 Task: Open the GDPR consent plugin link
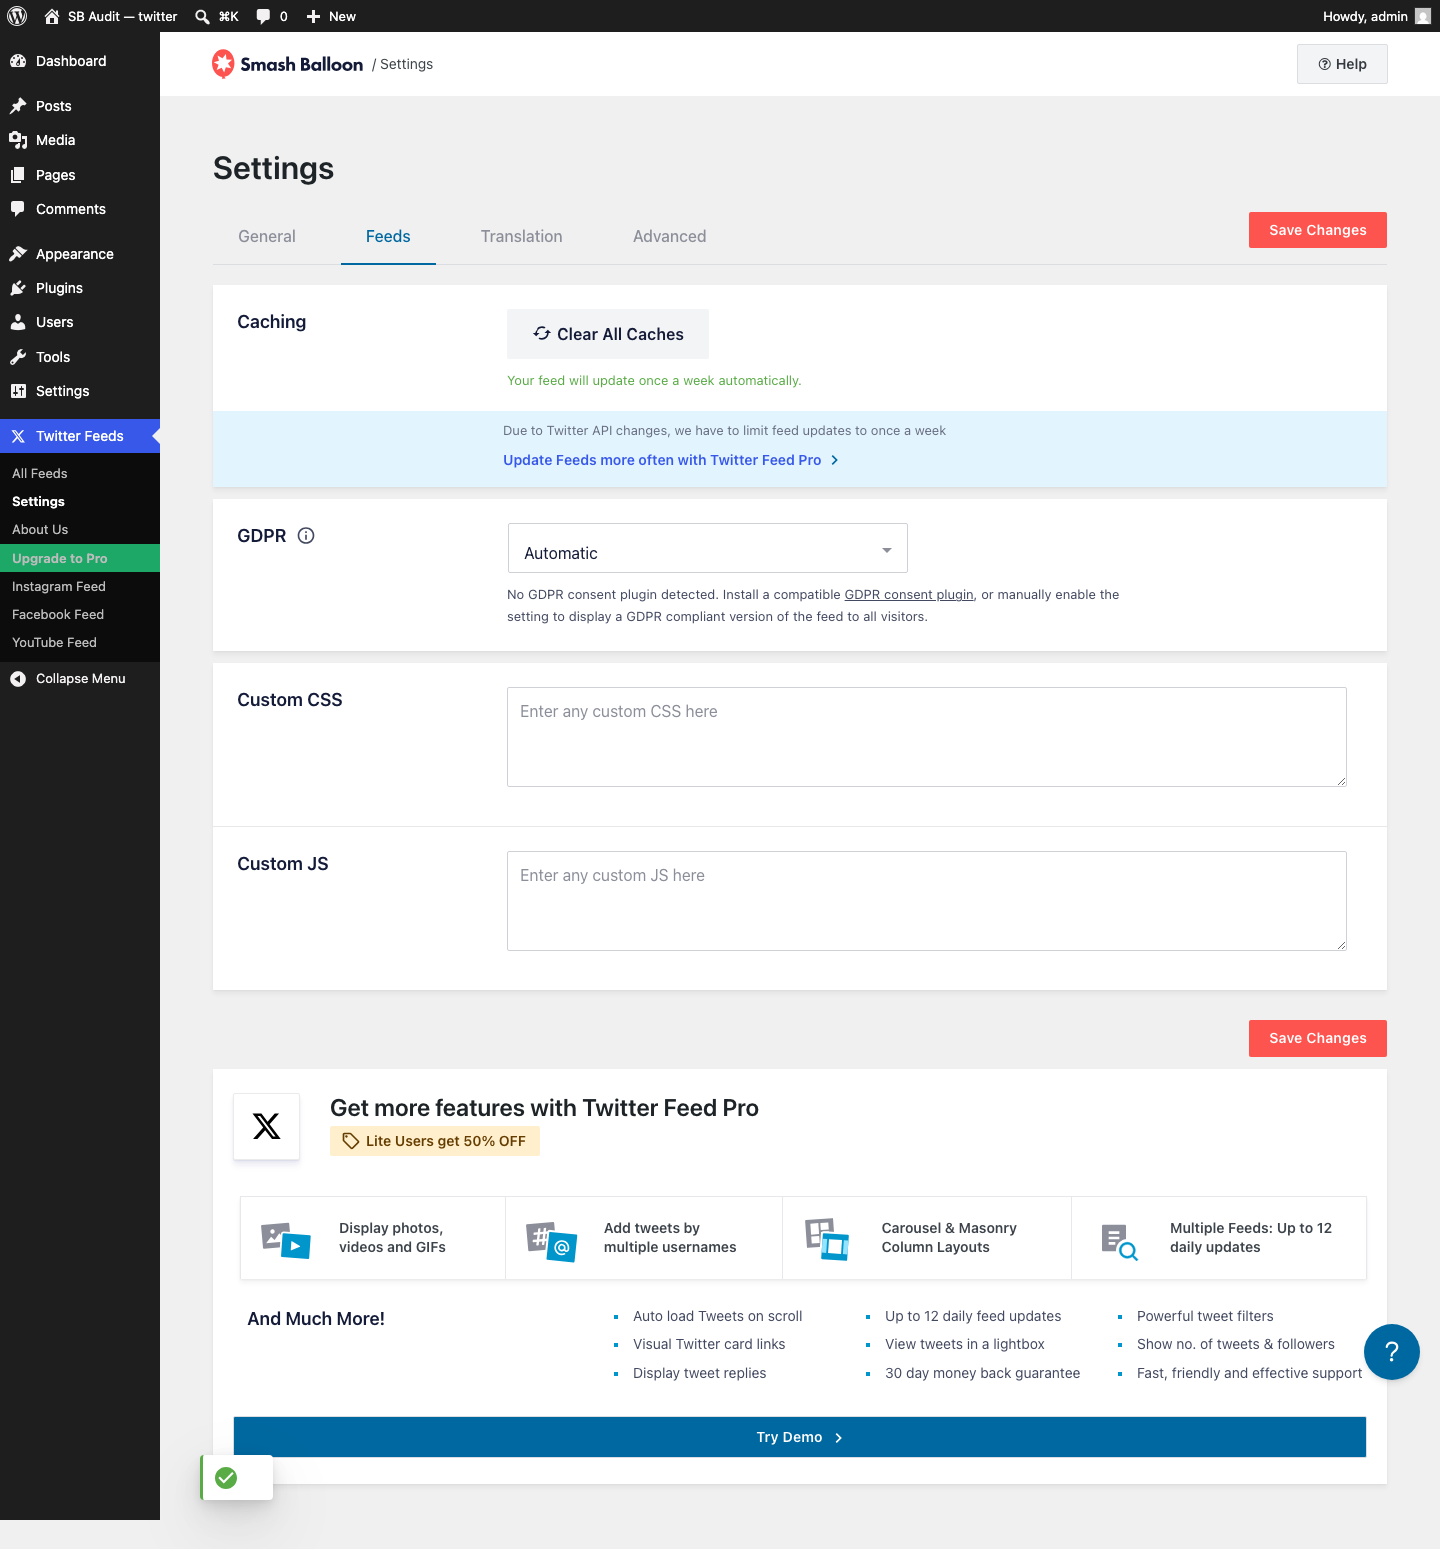(x=909, y=595)
